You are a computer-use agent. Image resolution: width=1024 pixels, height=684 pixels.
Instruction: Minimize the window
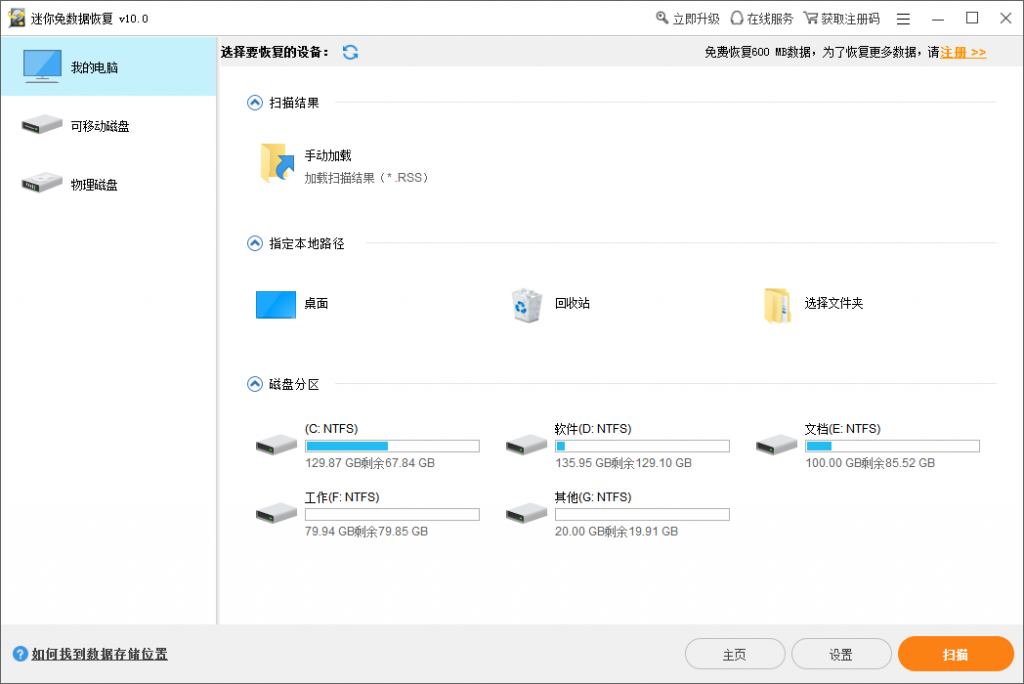(x=938, y=19)
